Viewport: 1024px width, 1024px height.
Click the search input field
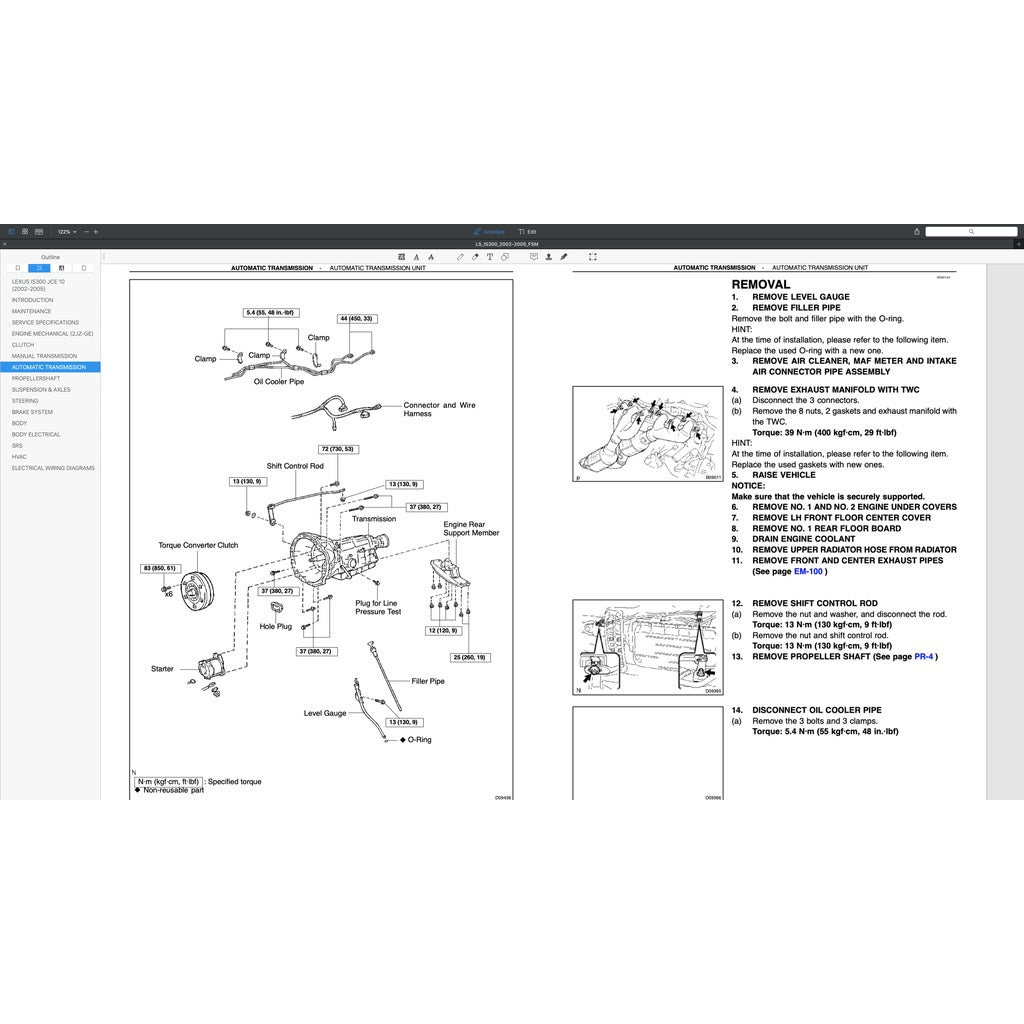[x=970, y=231]
